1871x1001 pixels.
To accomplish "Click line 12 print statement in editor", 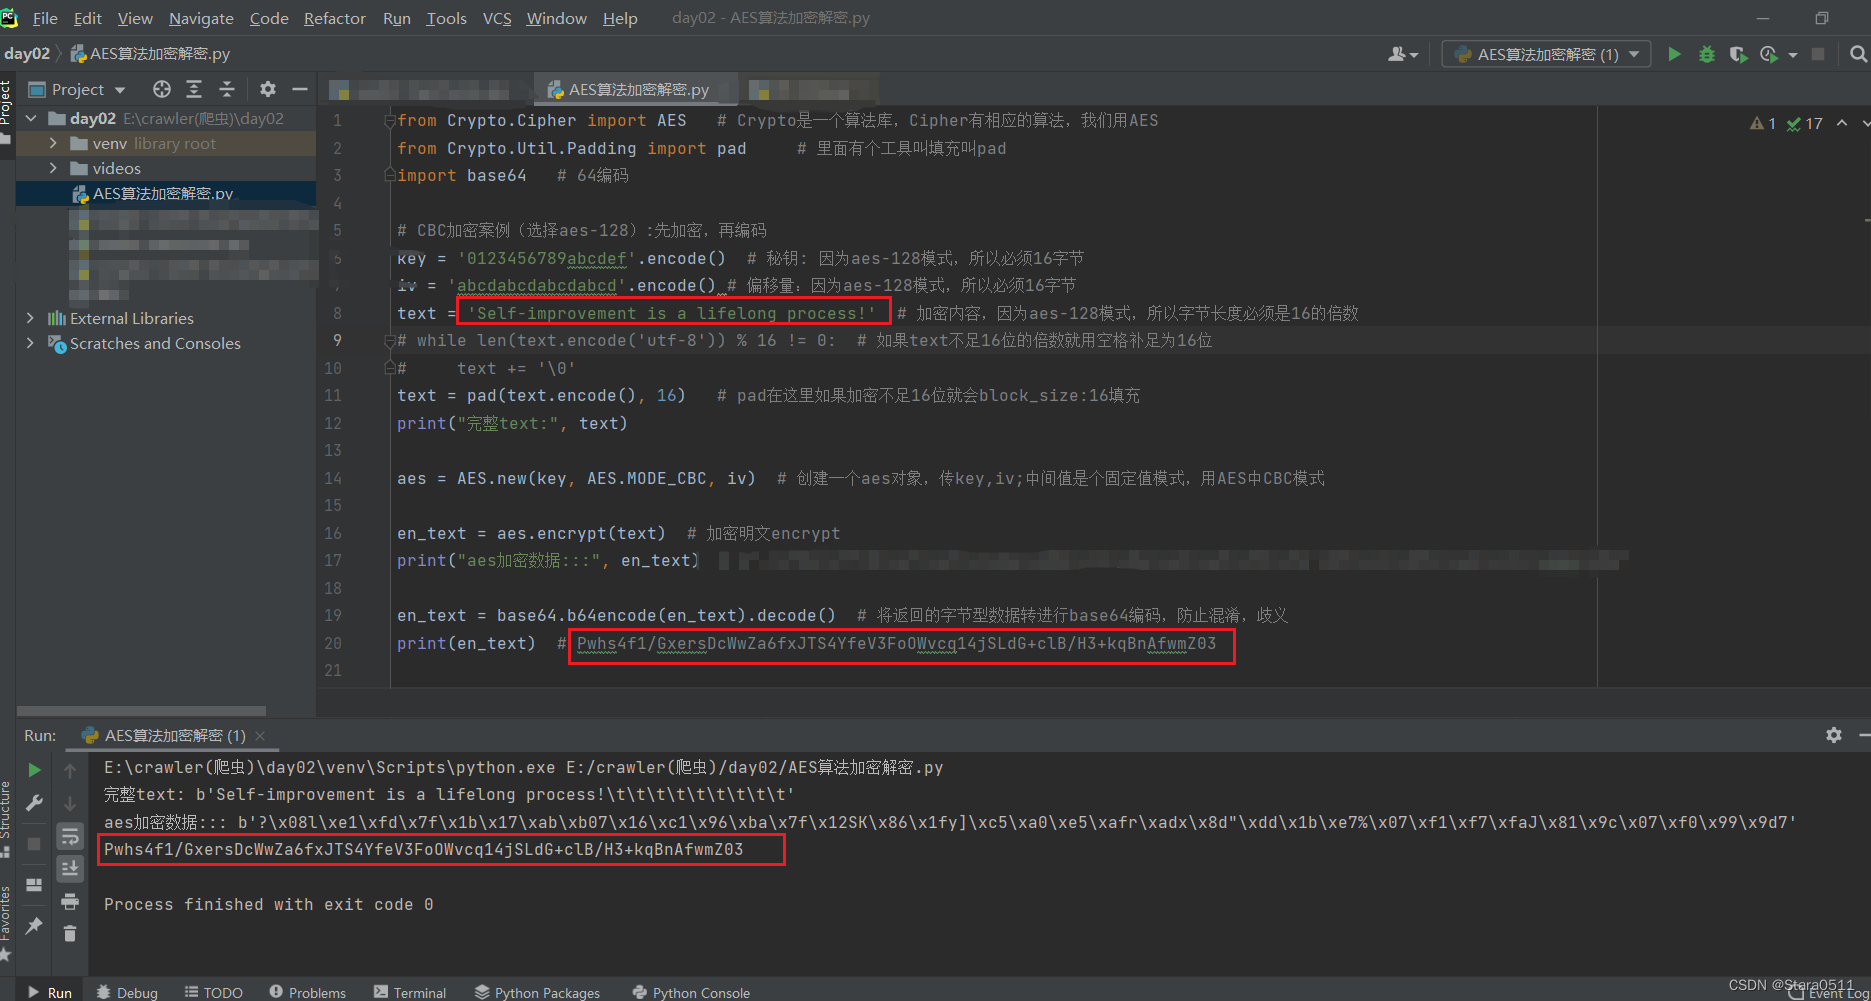I will [x=512, y=423].
